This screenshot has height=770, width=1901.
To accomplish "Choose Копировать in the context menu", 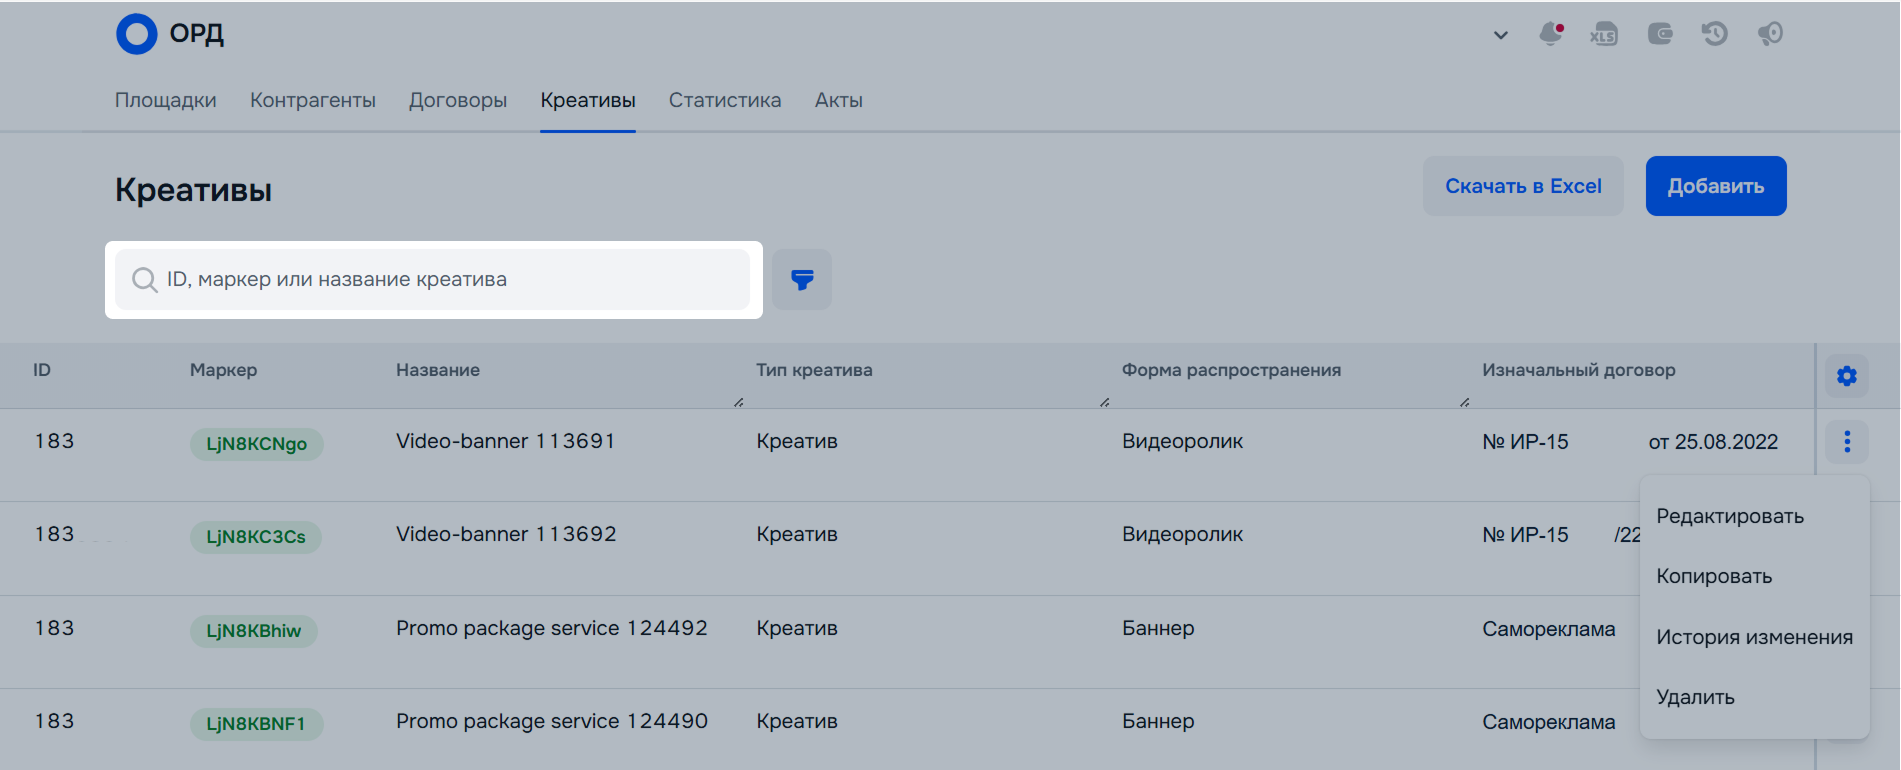I will tap(1714, 576).
